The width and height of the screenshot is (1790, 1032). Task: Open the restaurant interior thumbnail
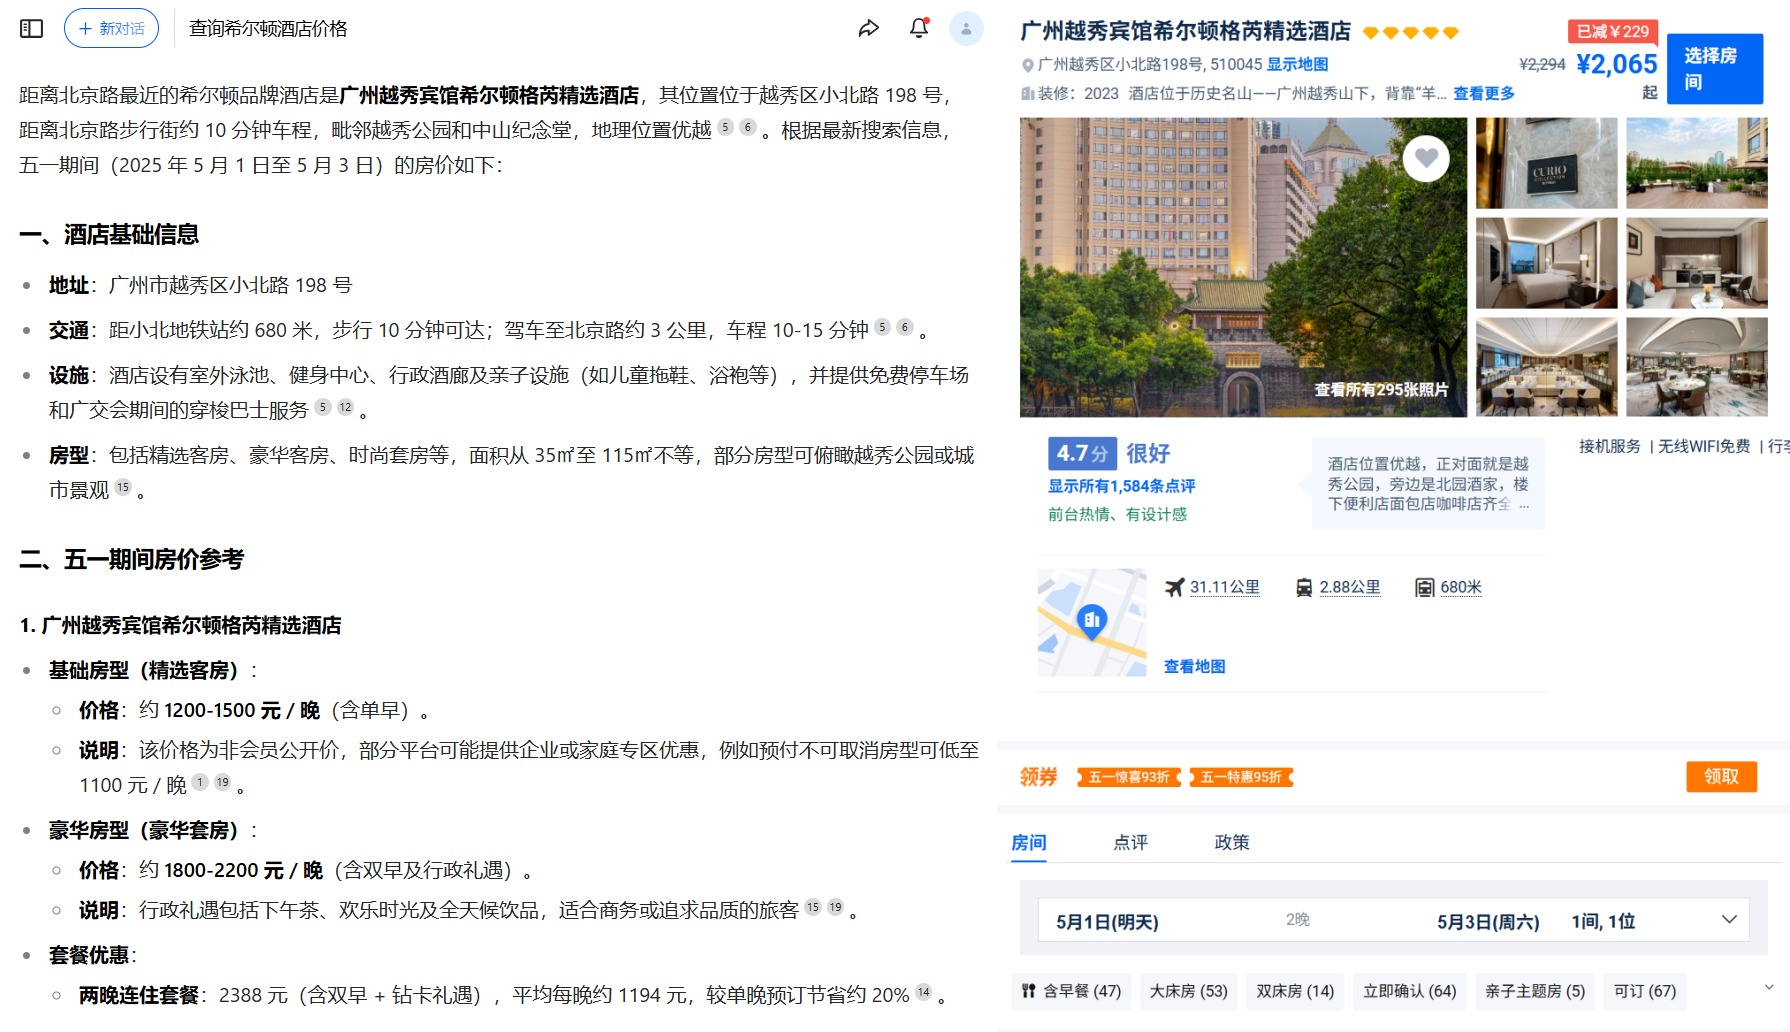(1696, 367)
